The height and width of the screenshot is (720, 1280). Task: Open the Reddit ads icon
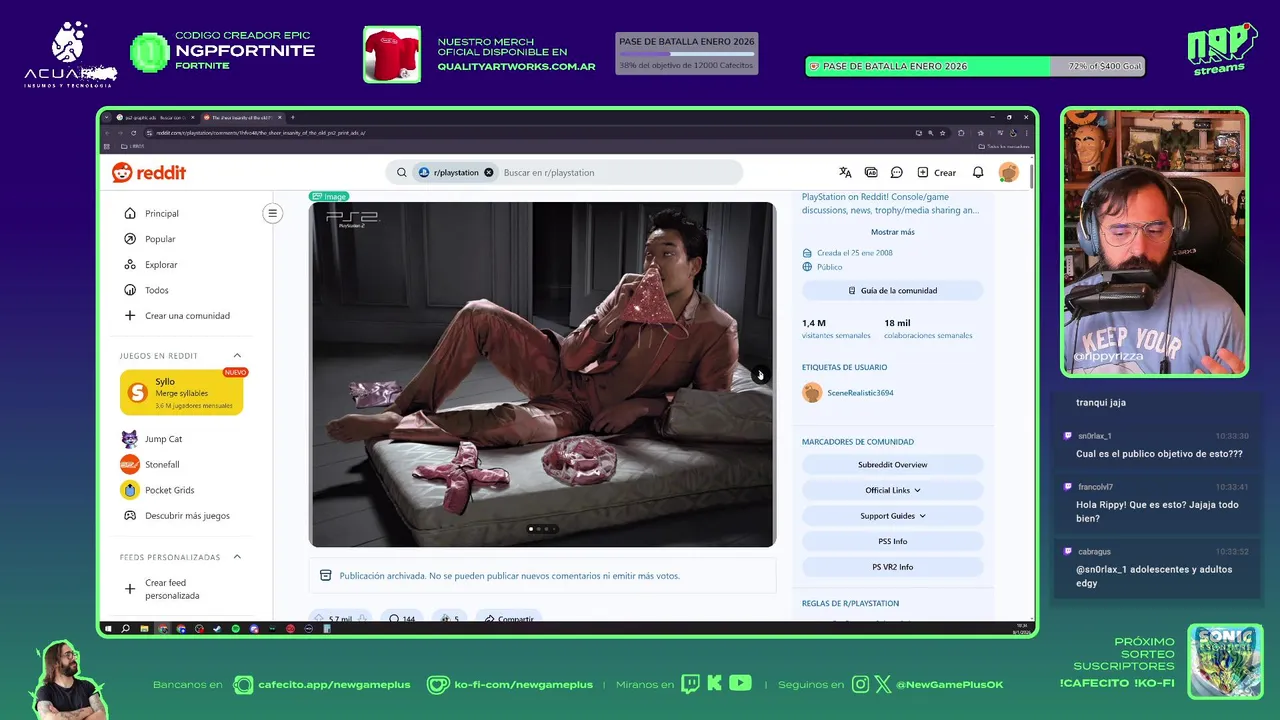click(871, 172)
